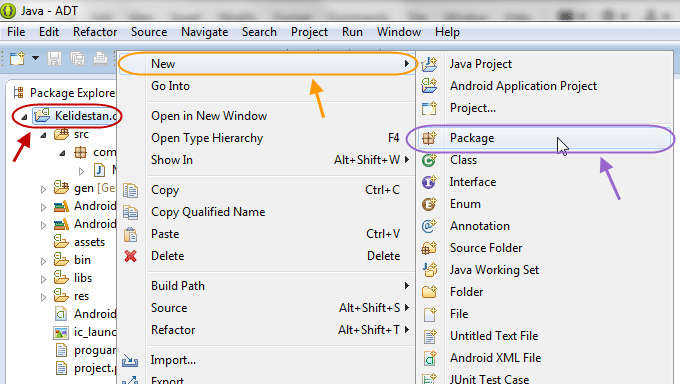Open the New wizard dropdown arrow
This screenshot has height=384, width=680.
[x=36, y=58]
